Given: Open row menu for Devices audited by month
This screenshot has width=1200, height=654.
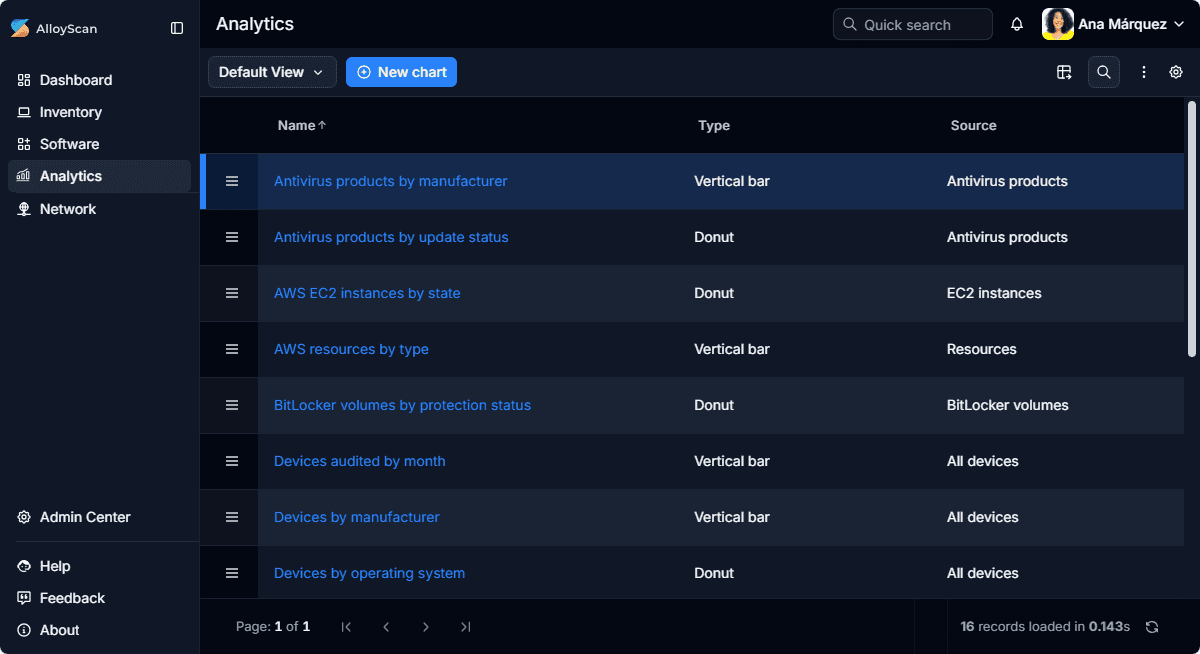Looking at the screenshot, I should 232,461.
